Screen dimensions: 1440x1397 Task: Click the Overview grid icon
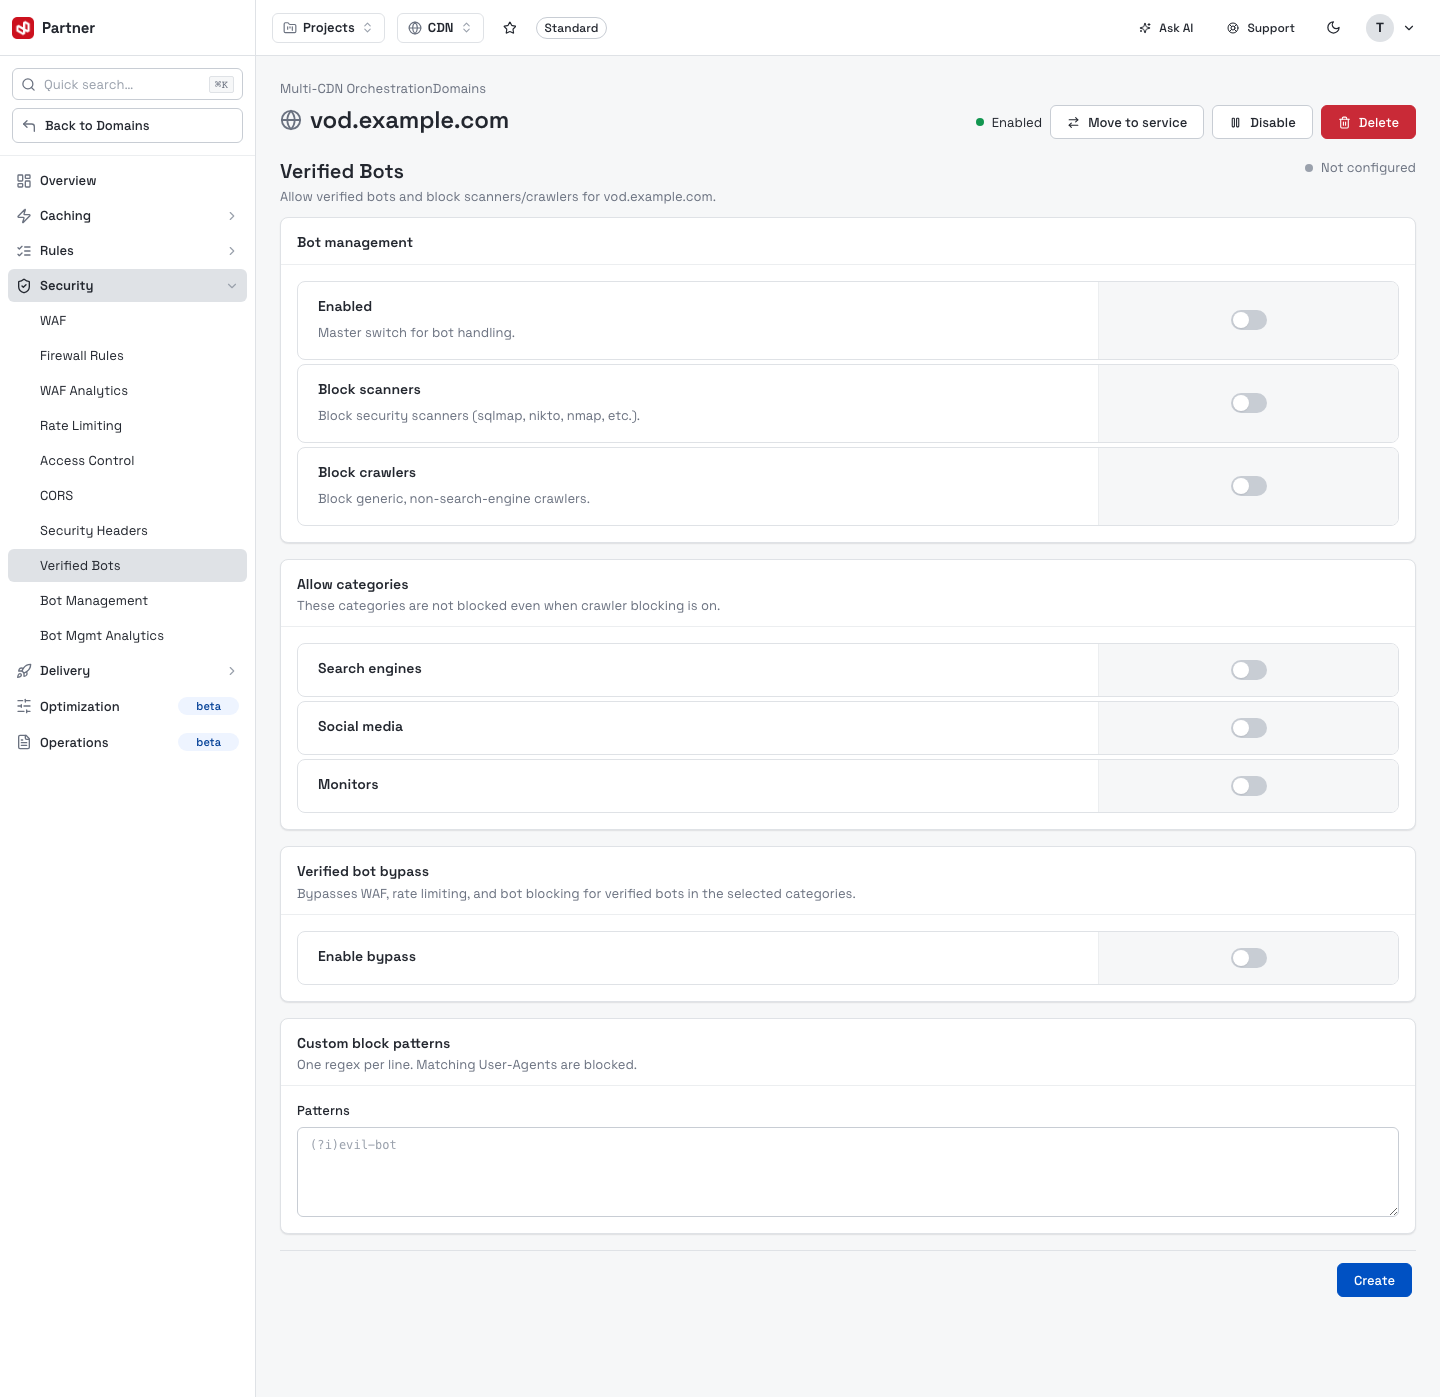tap(24, 181)
